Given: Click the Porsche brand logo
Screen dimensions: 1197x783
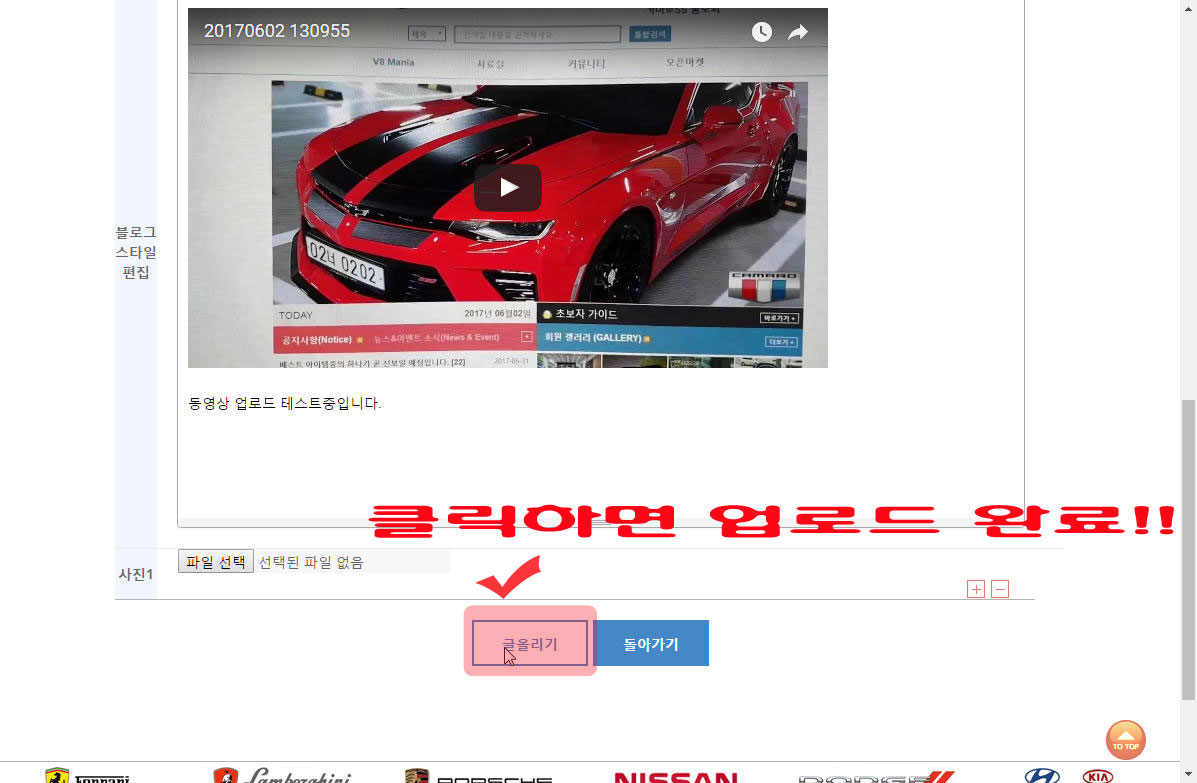Looking at the screenshot, I should click(x=478, y=775).
